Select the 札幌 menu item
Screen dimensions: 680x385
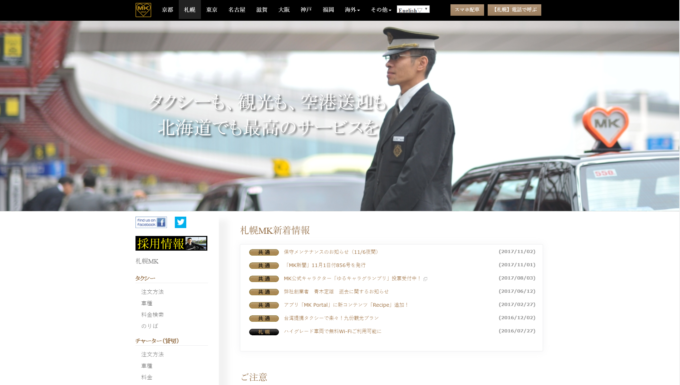[190, 10]
